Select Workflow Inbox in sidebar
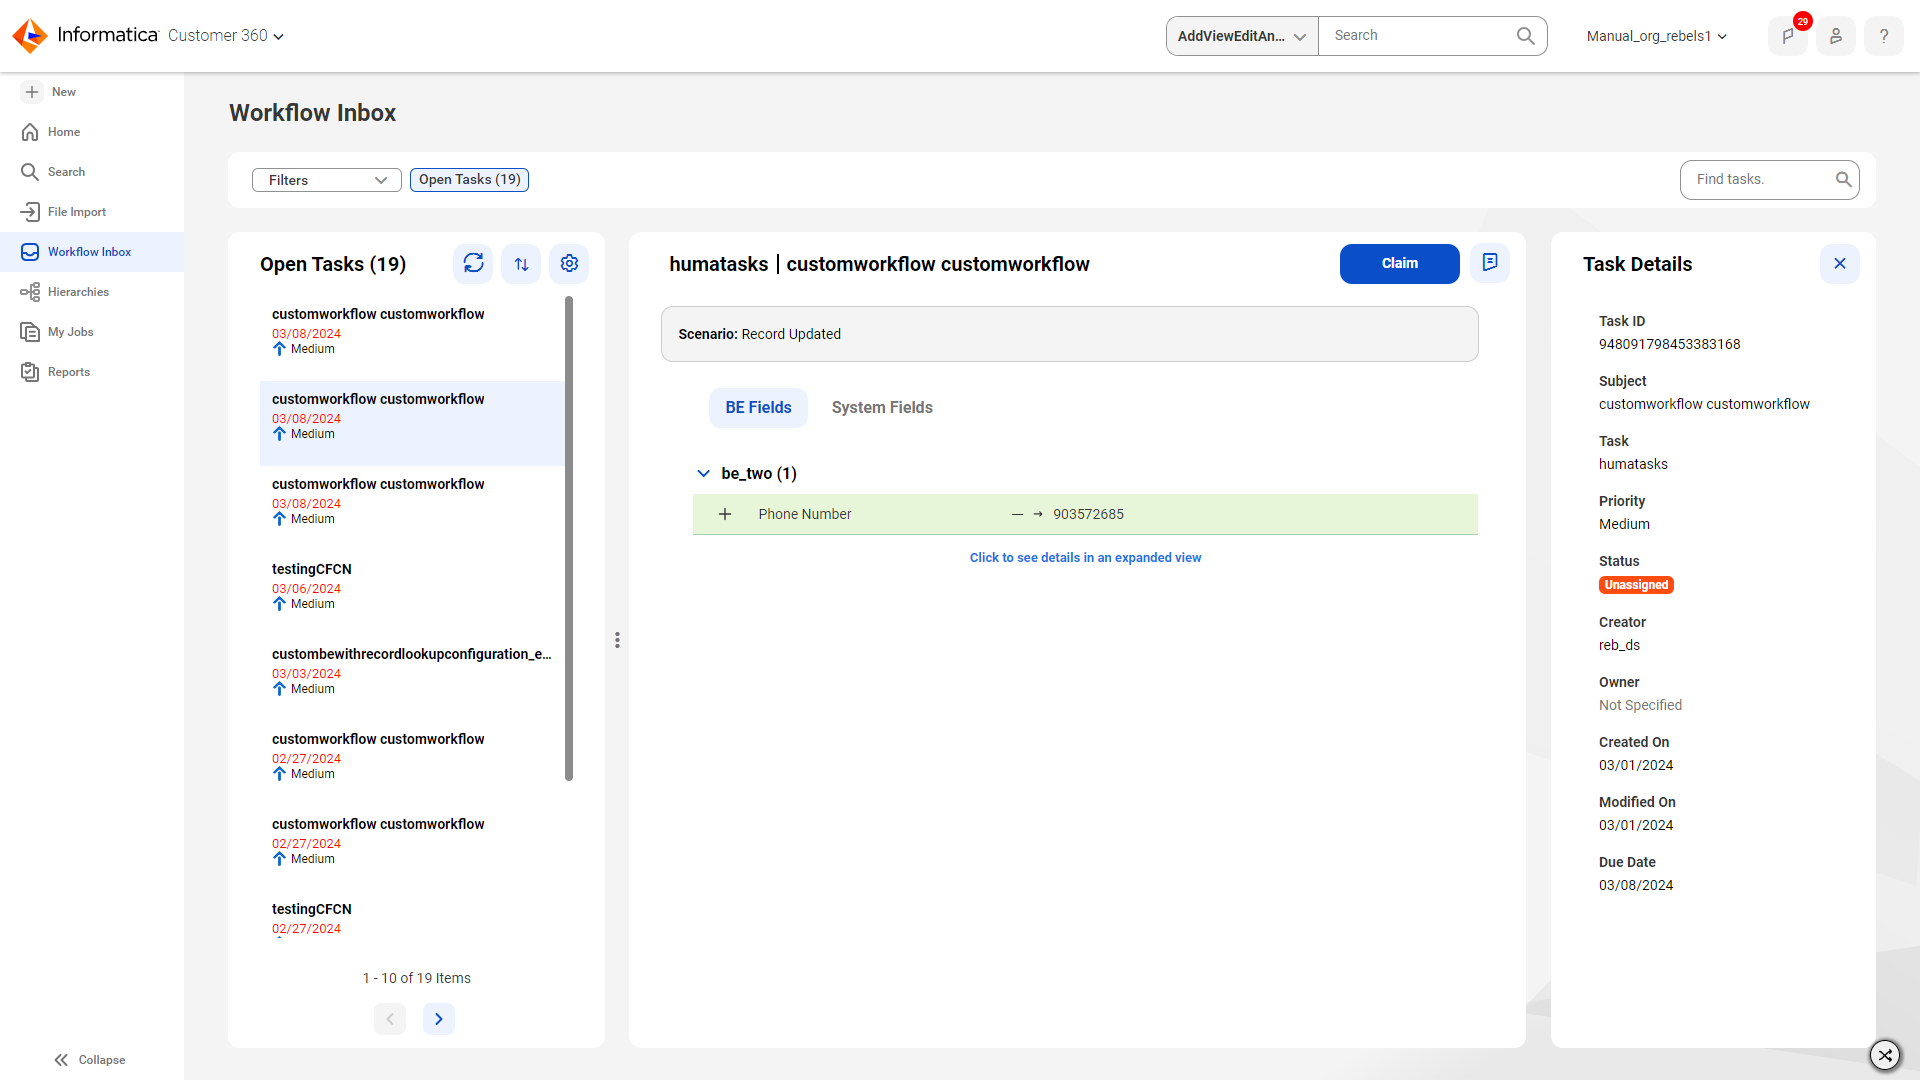This screenshot has height=1080, width=1920. tap(92, 252)
